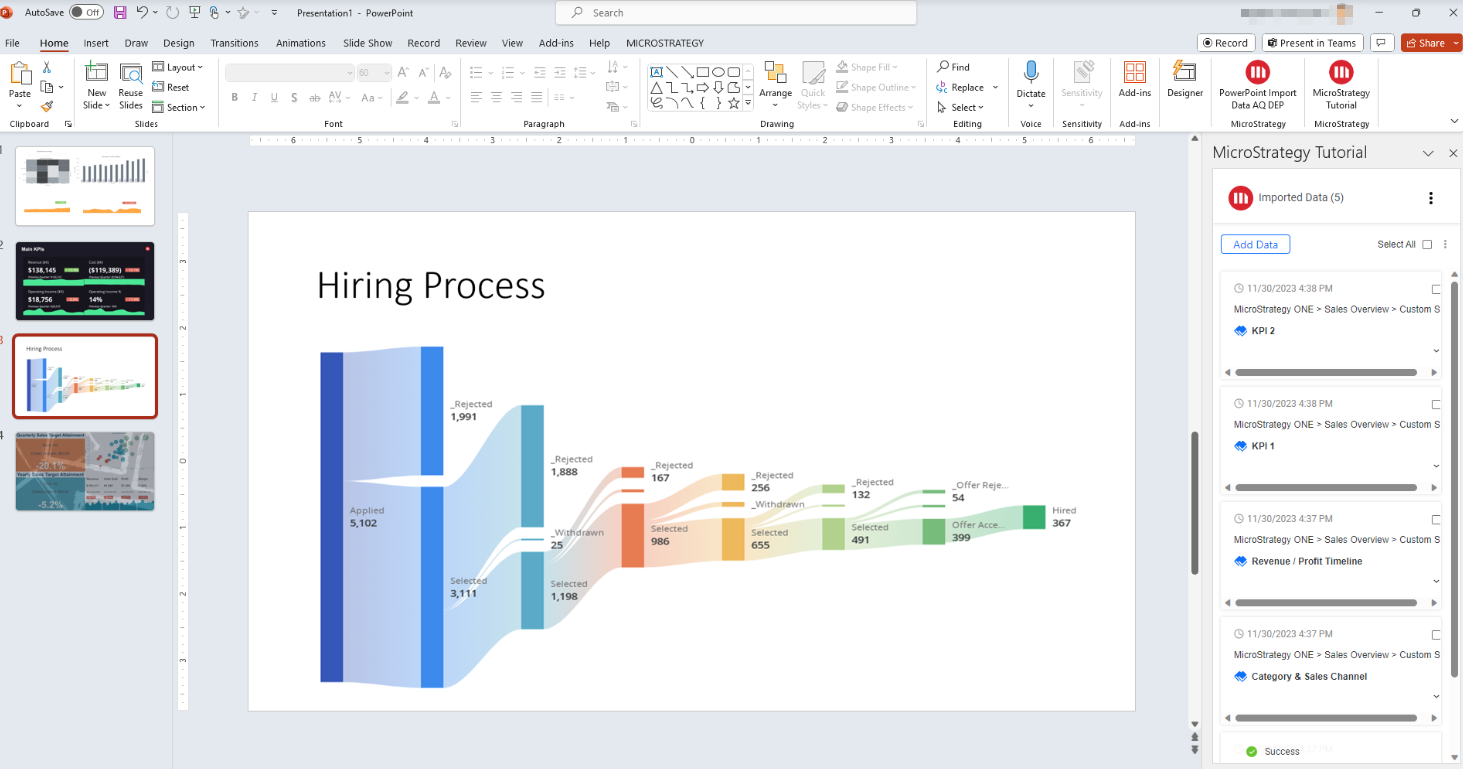
Task: Click the Add Data button
Action: point(1255,244)
